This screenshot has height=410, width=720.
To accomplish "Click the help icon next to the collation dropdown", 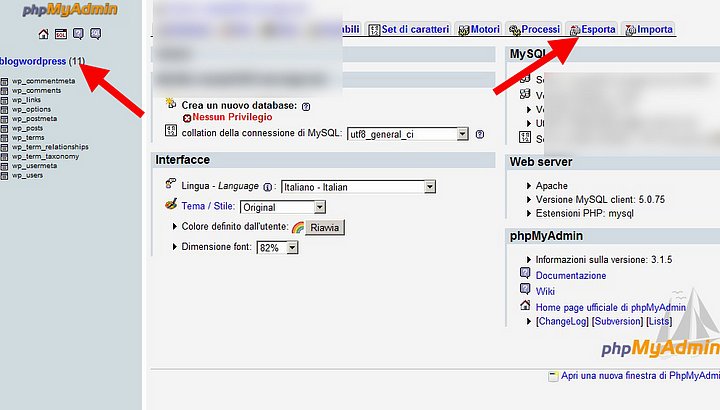I will pyautogui.click(x=480, y=135).
